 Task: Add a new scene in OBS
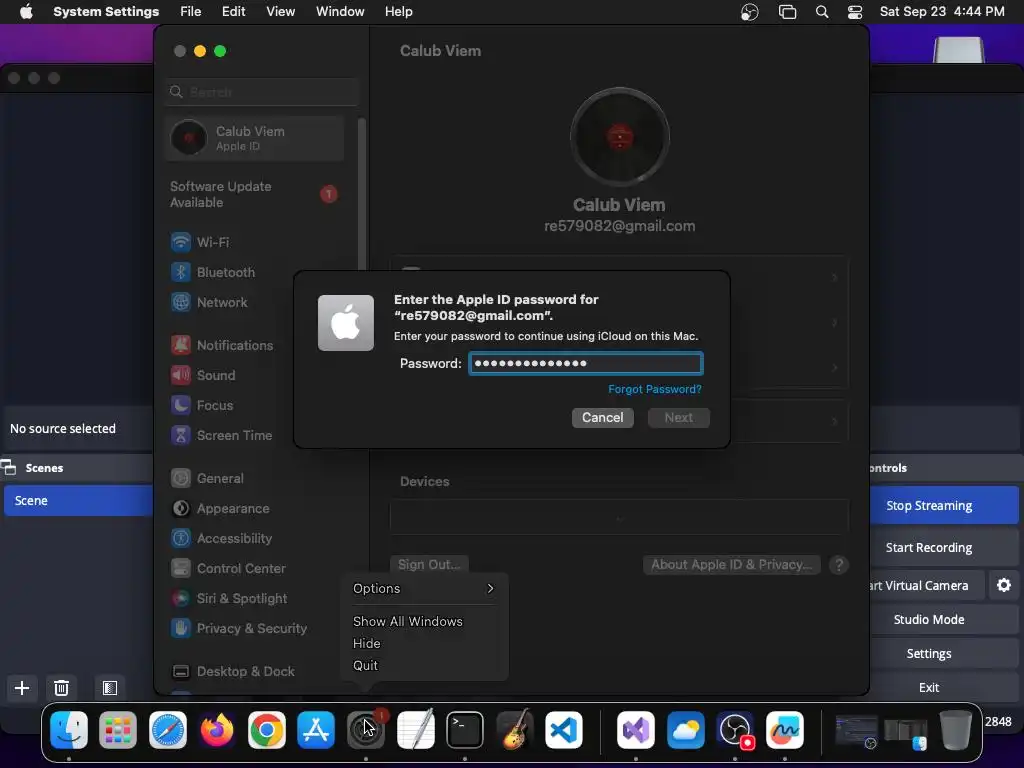(22, 688)
